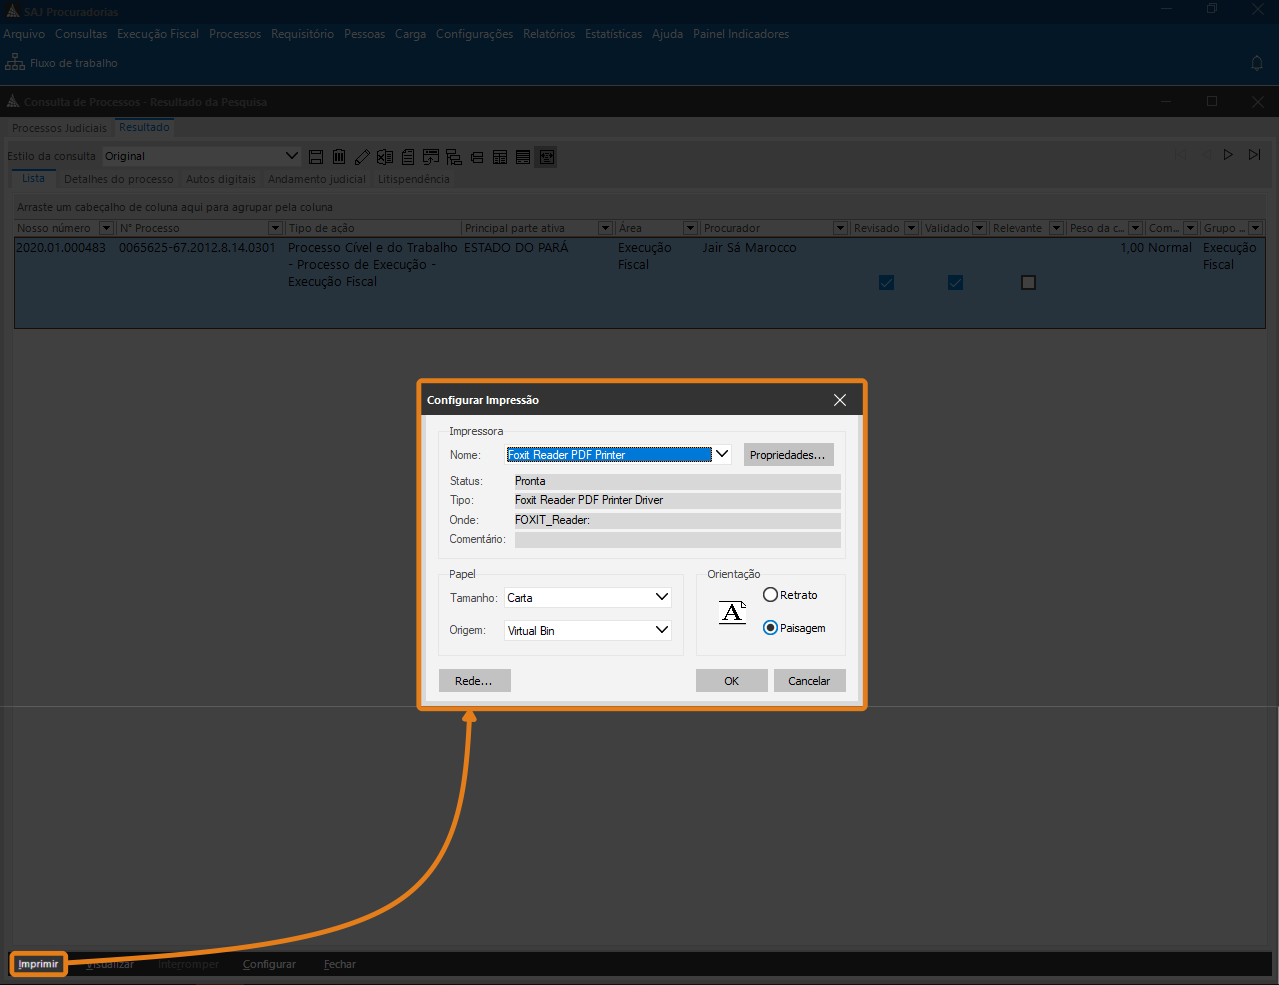The height and width of the screenshot is (985, 1279).
Task: Click the document pages icon in toolbar
Action: pos(408,157)
